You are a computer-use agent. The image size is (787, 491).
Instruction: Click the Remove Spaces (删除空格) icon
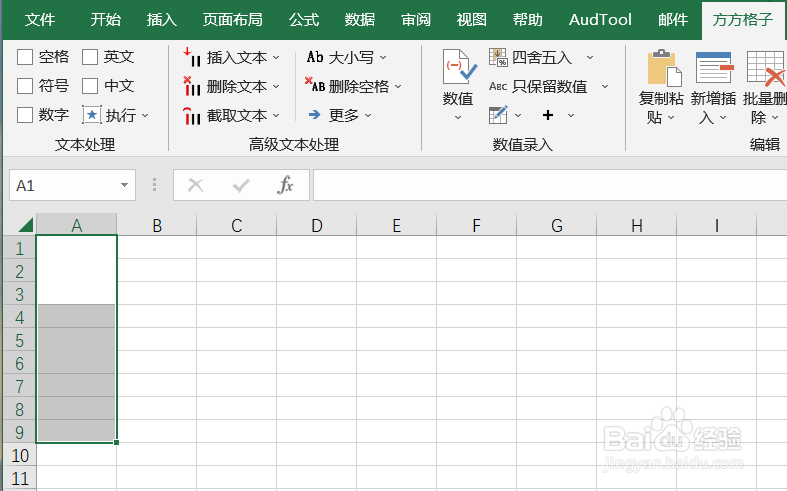(x=315, y=85)
